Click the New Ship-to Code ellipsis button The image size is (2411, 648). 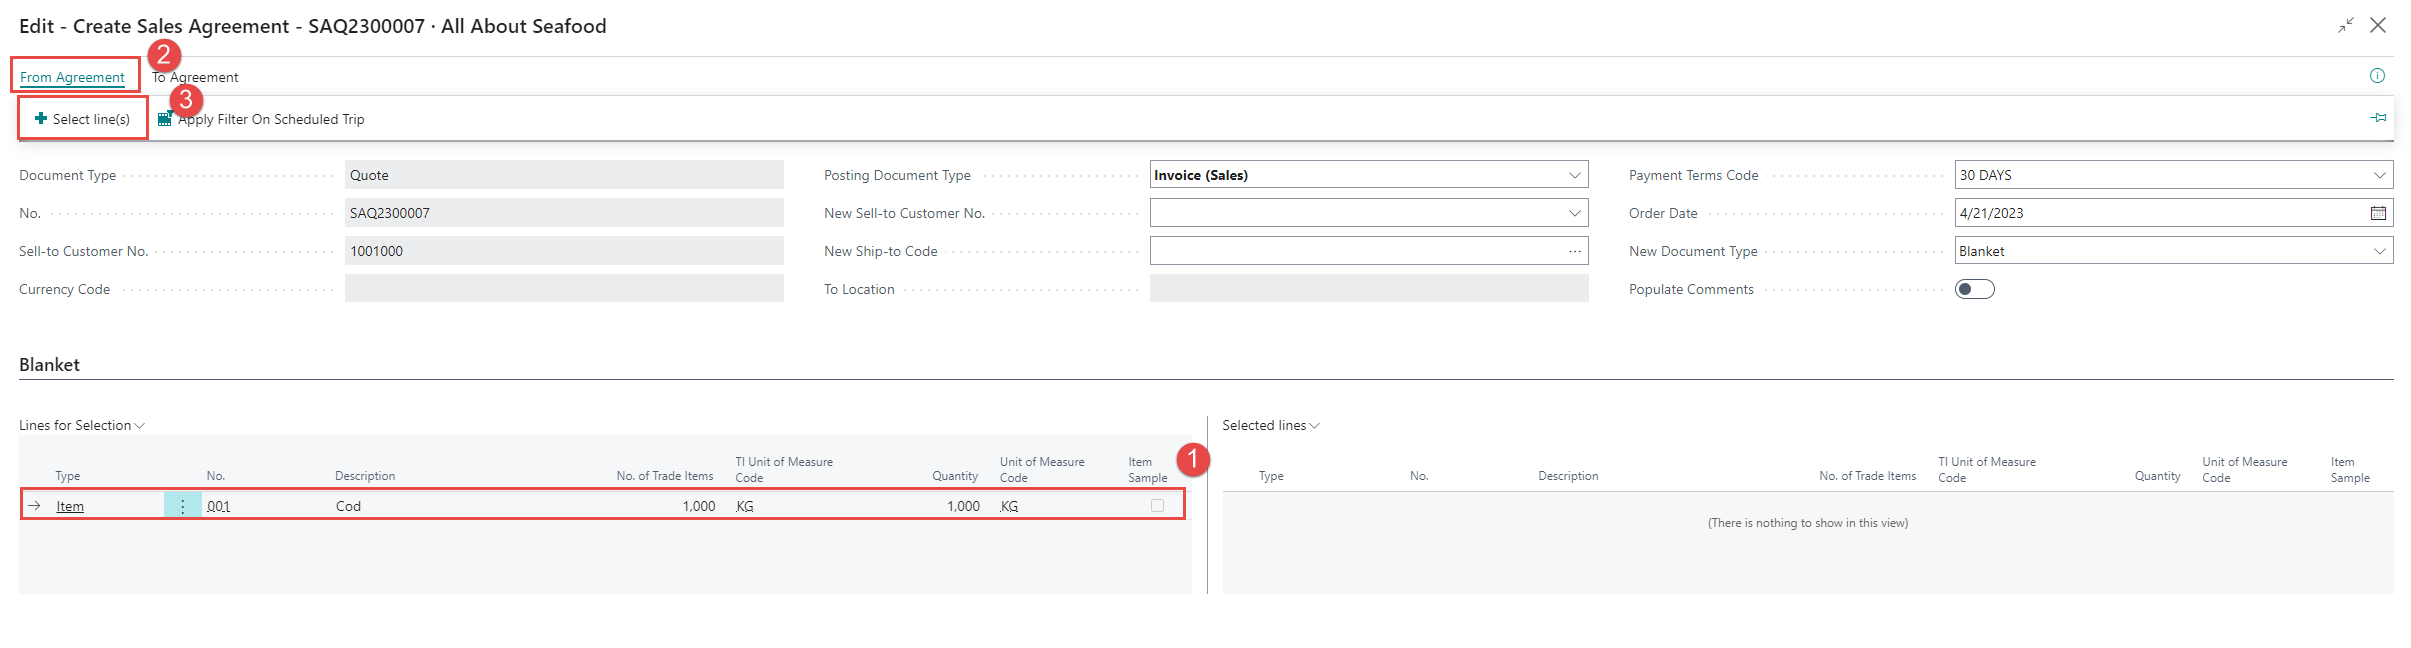(1574, 251)
